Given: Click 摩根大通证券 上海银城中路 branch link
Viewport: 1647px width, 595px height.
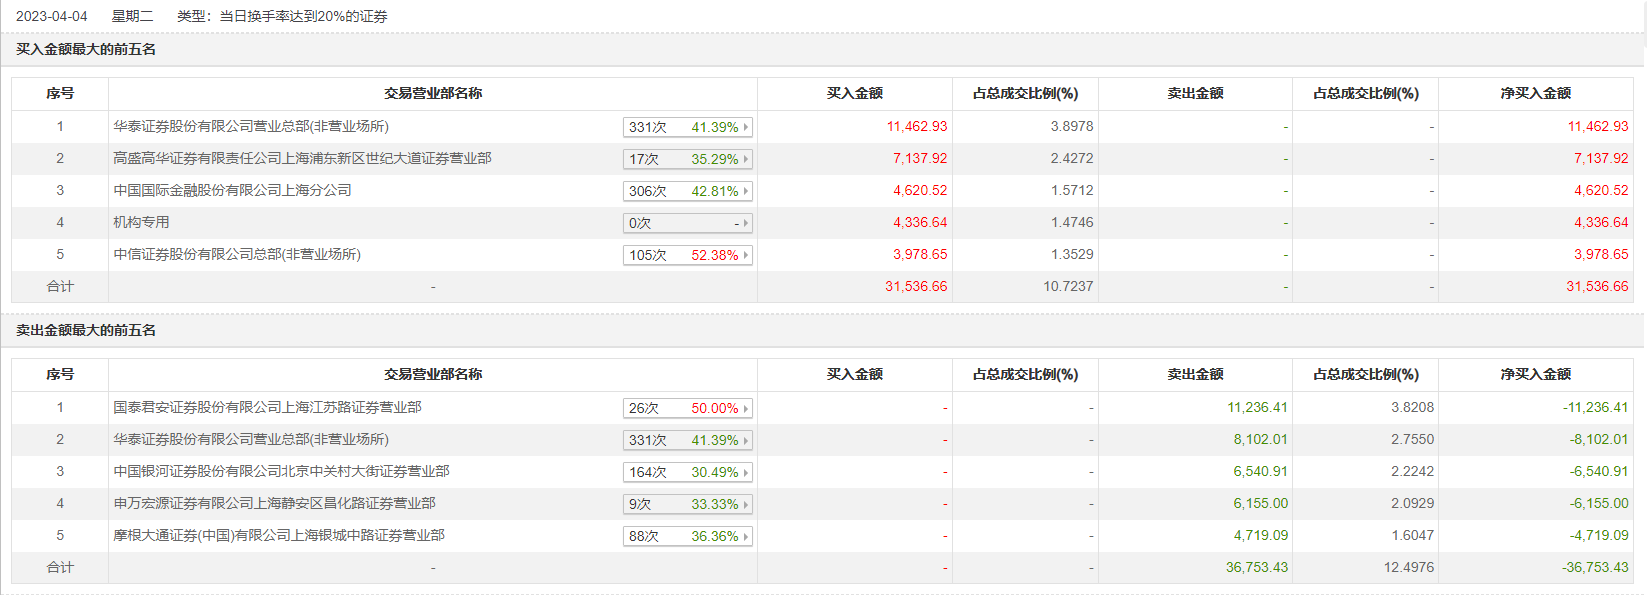Looking at the screenshot, I should click(x=279, y=536).
